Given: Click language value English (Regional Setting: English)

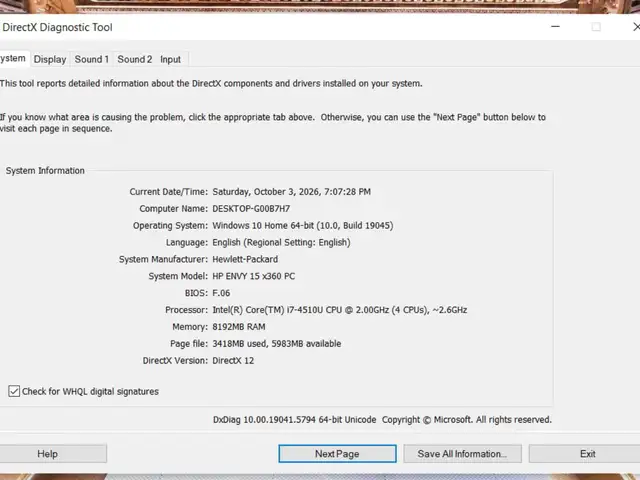Looking at the screenshot, I should coord(281,242).
